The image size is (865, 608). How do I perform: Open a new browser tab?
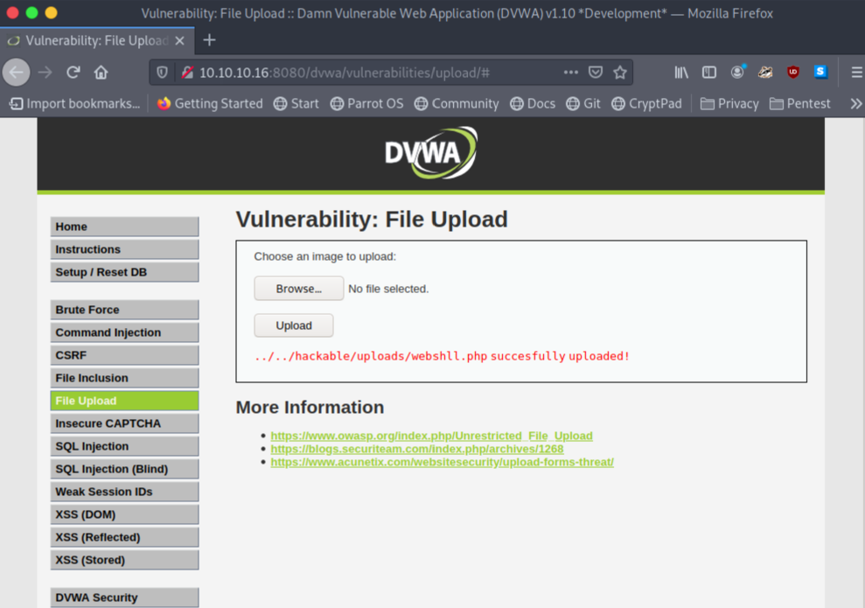(209, 40)
